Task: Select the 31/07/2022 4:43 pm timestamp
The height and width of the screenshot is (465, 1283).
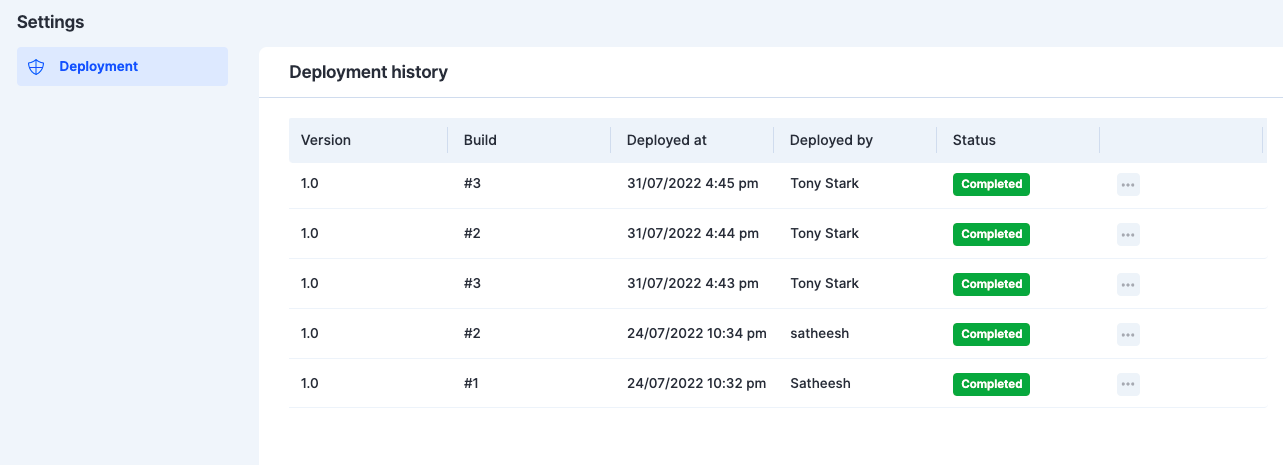Action: (x=692, y=284)
